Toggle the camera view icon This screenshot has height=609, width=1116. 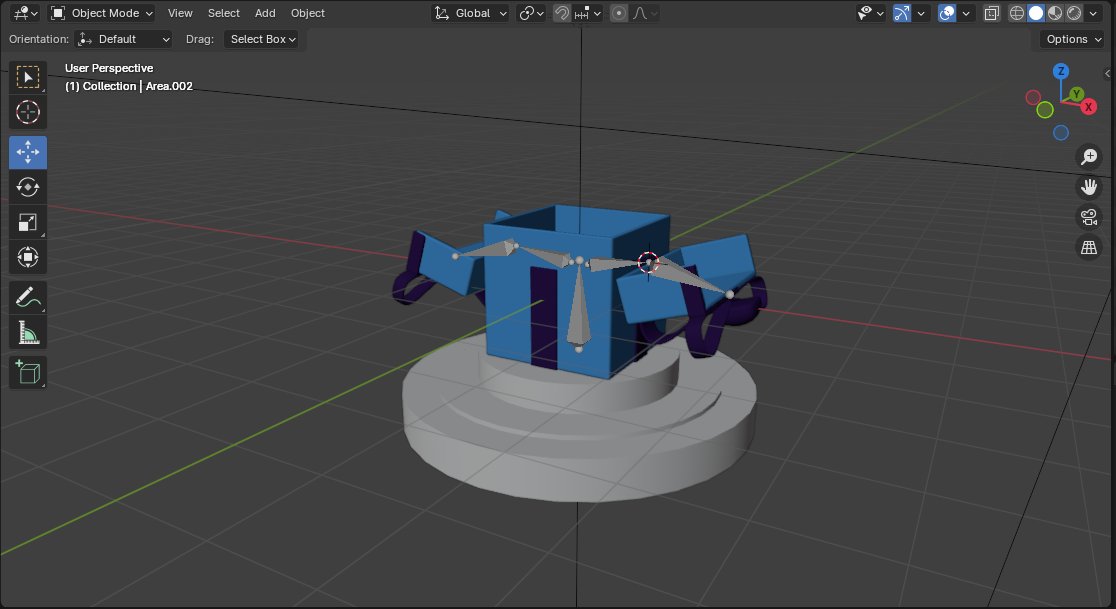pos(1089,217)
